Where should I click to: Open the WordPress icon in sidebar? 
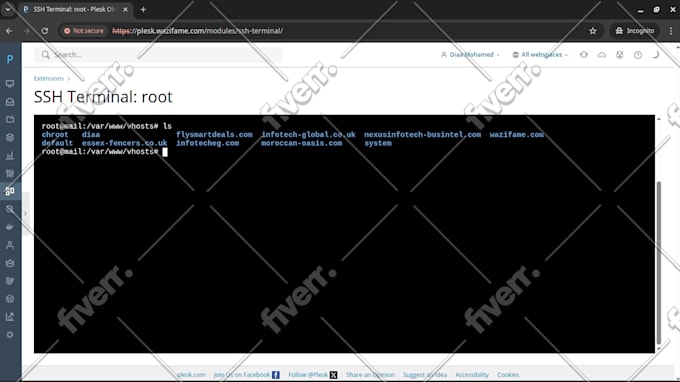pos(10,299)
